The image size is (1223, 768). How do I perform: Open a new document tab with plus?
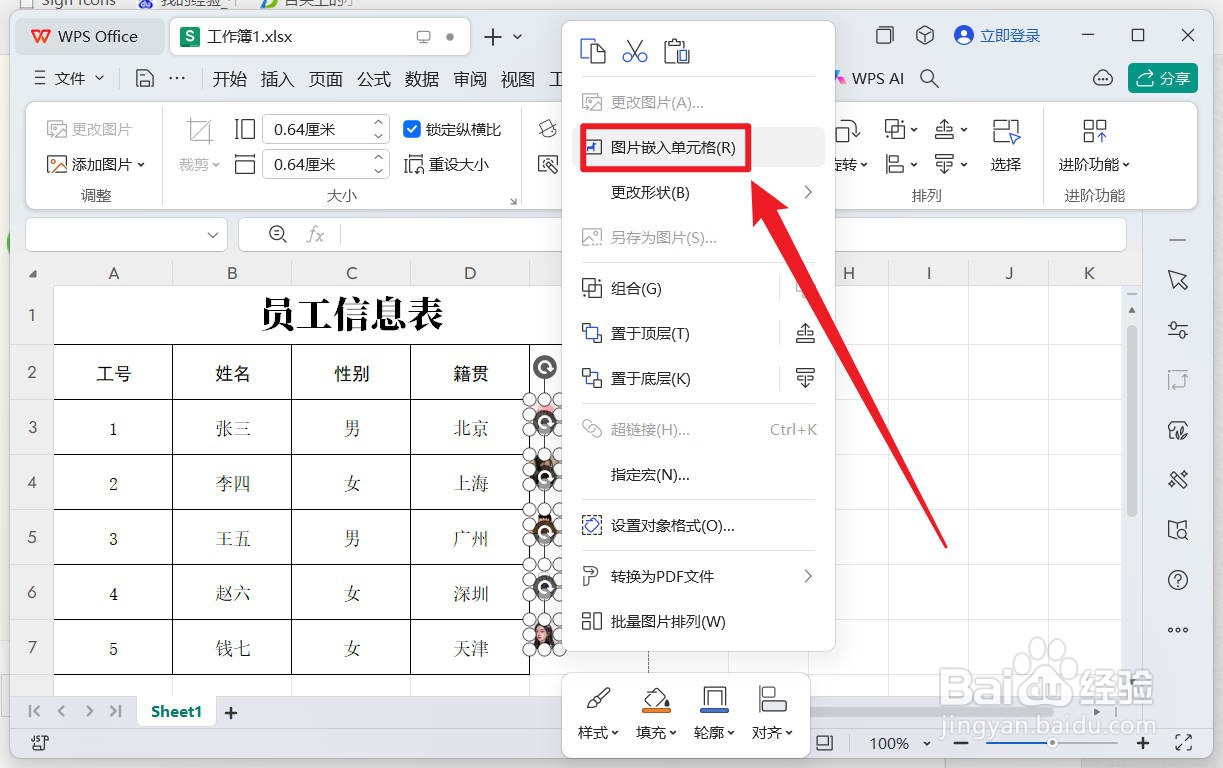(492, 36)
